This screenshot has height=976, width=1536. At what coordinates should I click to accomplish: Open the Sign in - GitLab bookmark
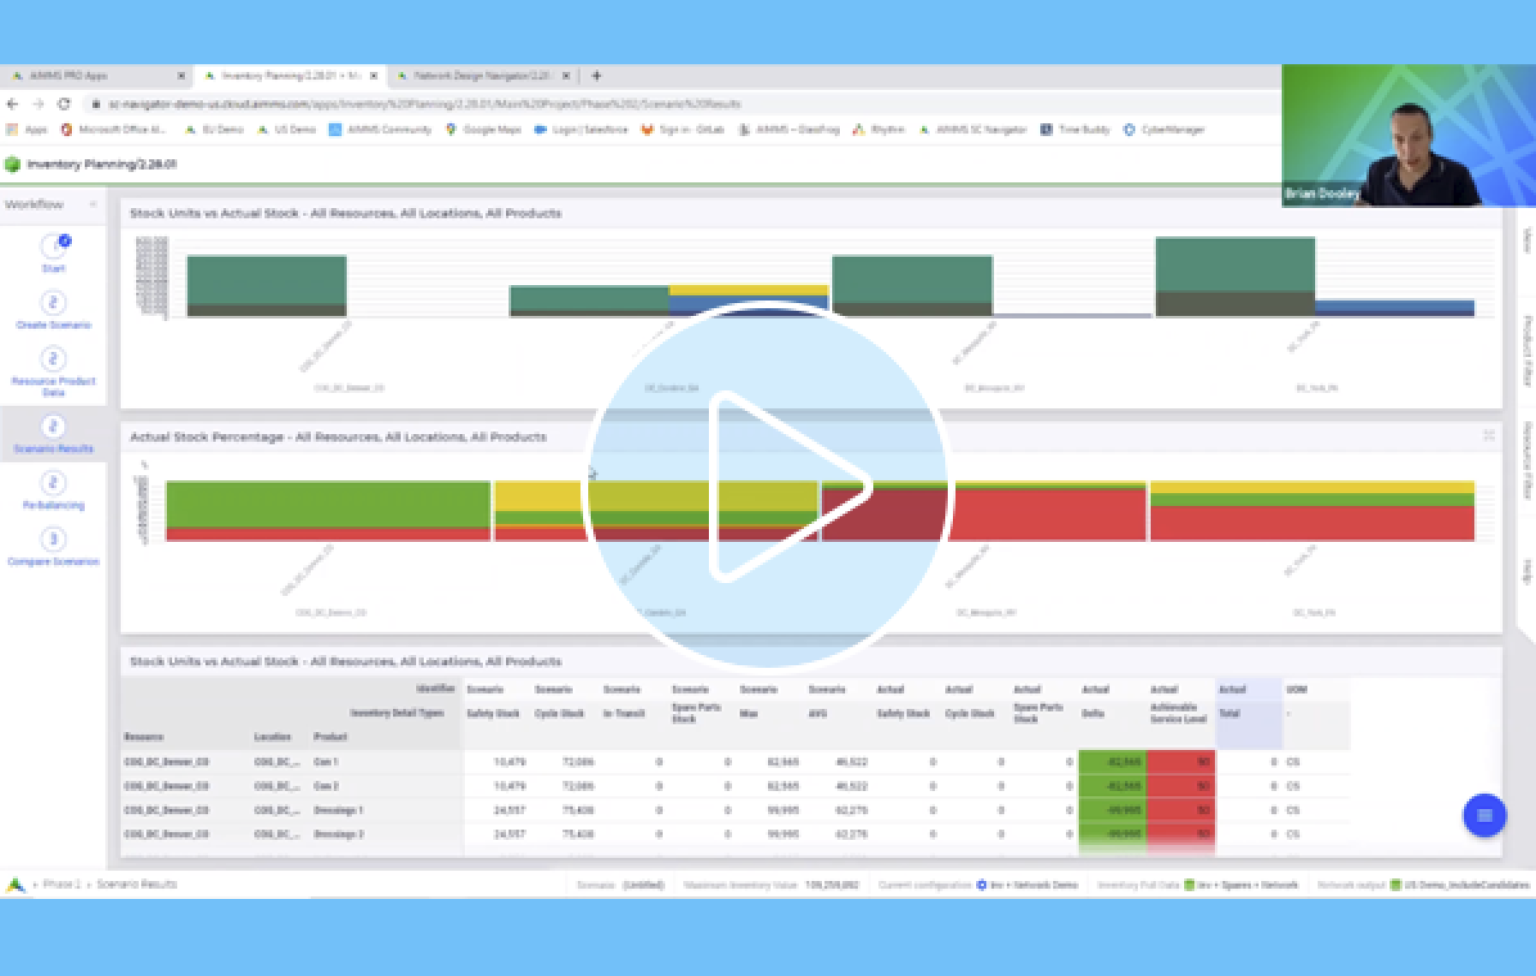click(686, 129)
